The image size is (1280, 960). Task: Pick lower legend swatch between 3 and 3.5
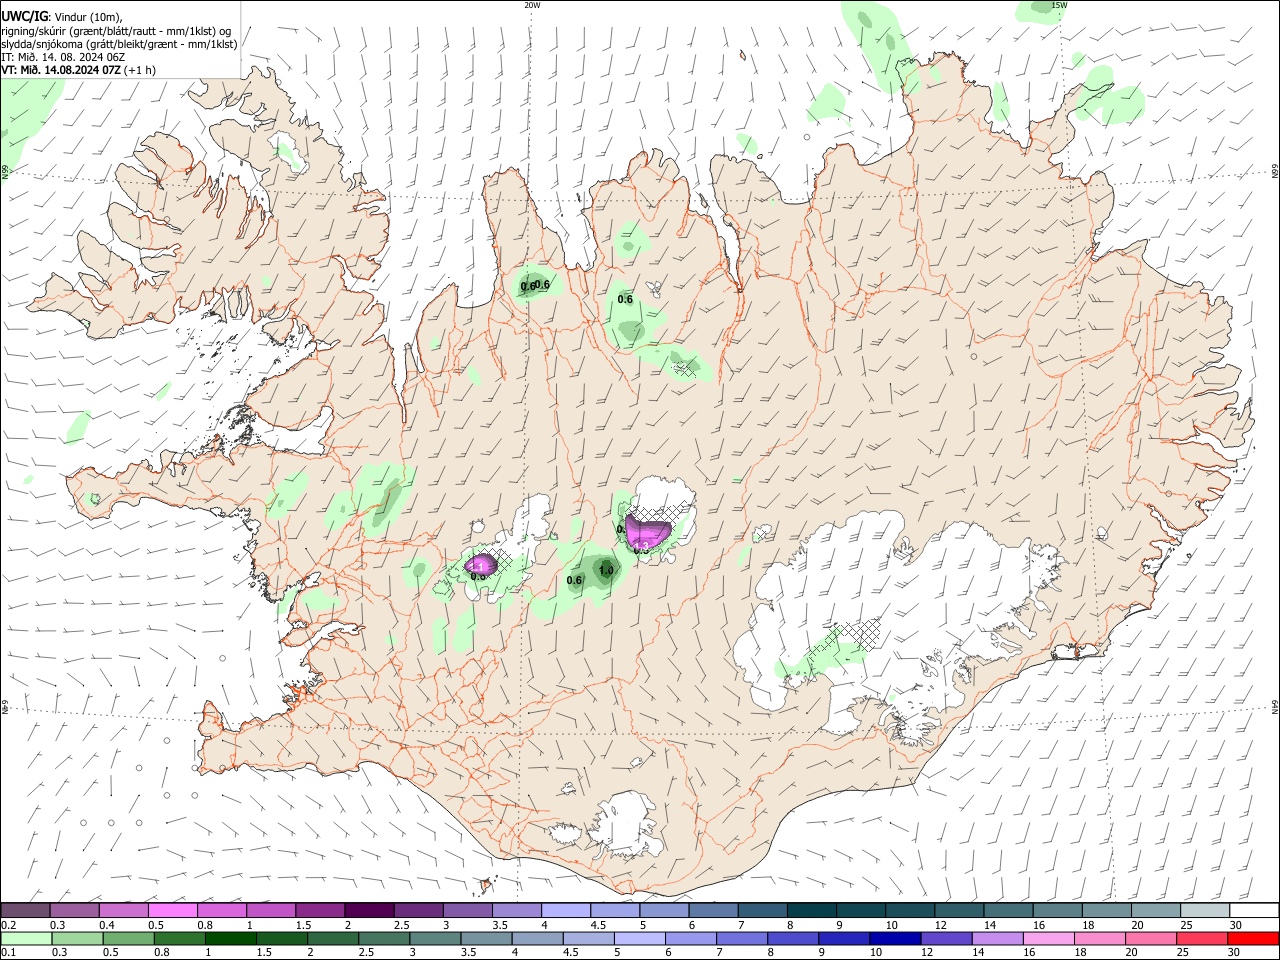point(436,938)
